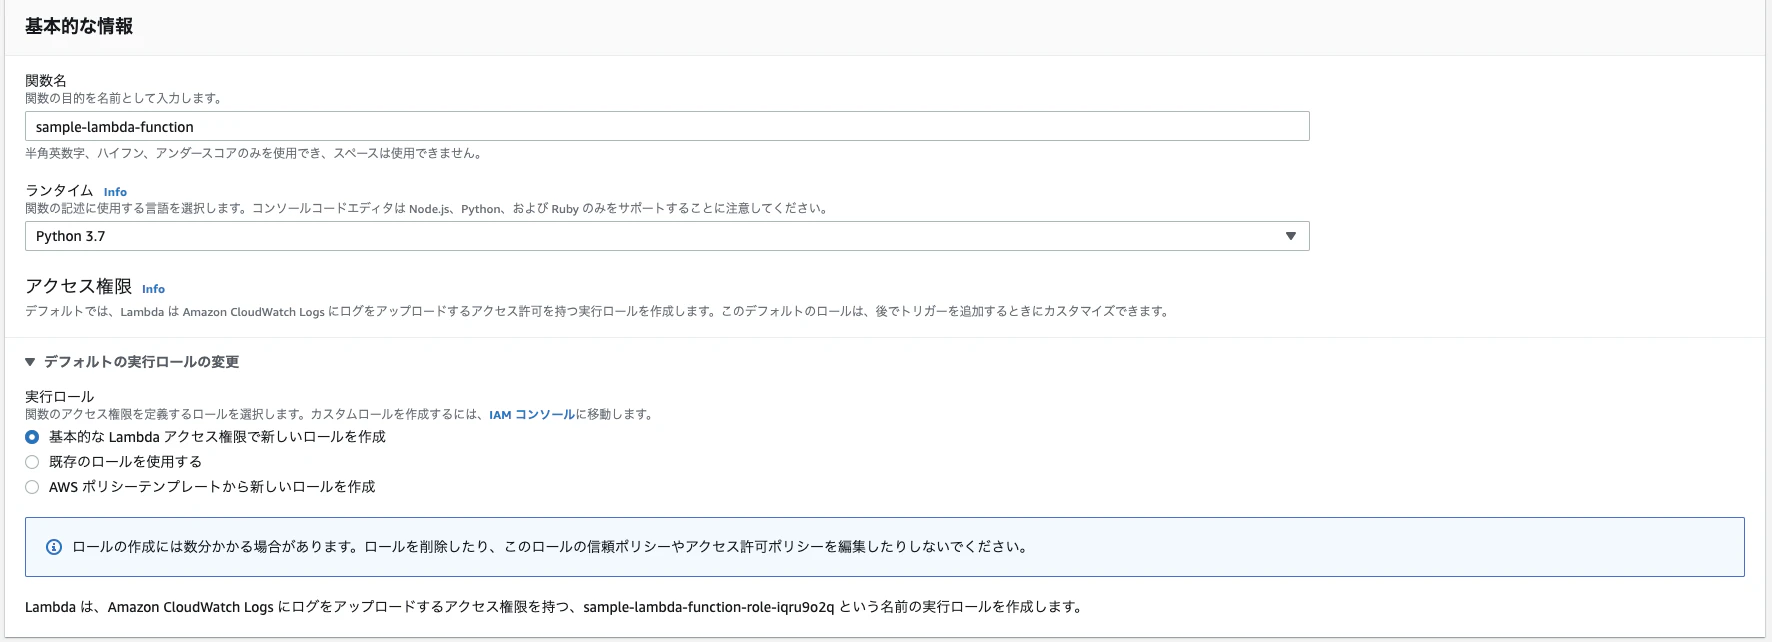Click the ロールの作成には数分かかる notice message
This screenshot has height=642, width=1772.
click(x=551, y=547)
